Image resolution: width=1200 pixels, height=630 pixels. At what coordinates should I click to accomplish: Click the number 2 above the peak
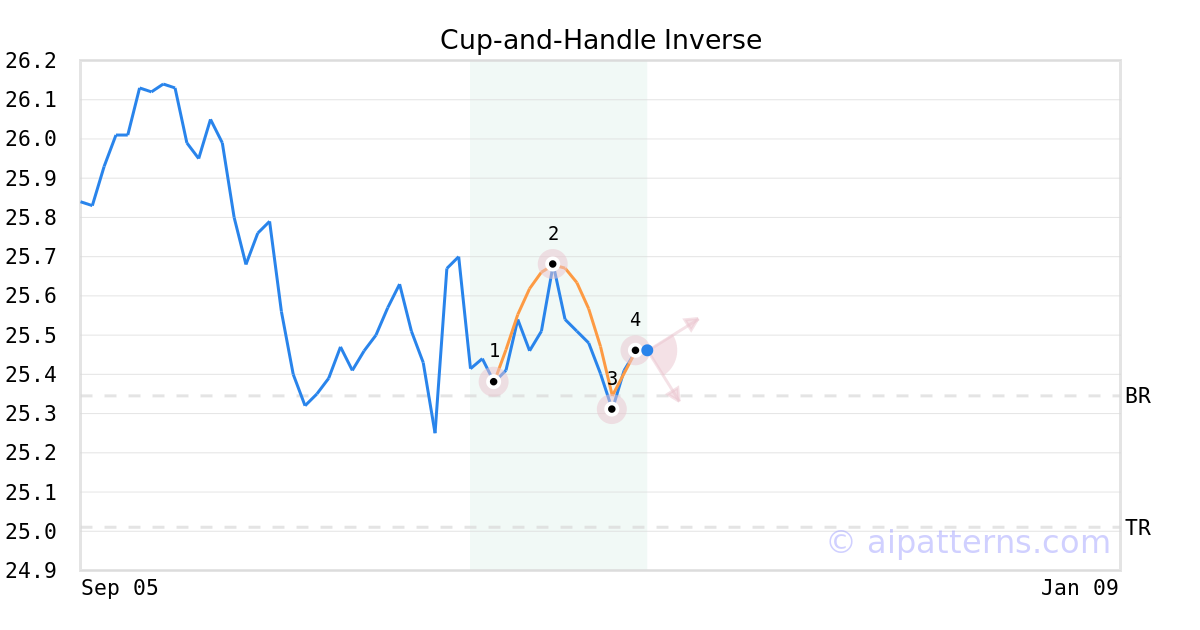pos(553,234)
